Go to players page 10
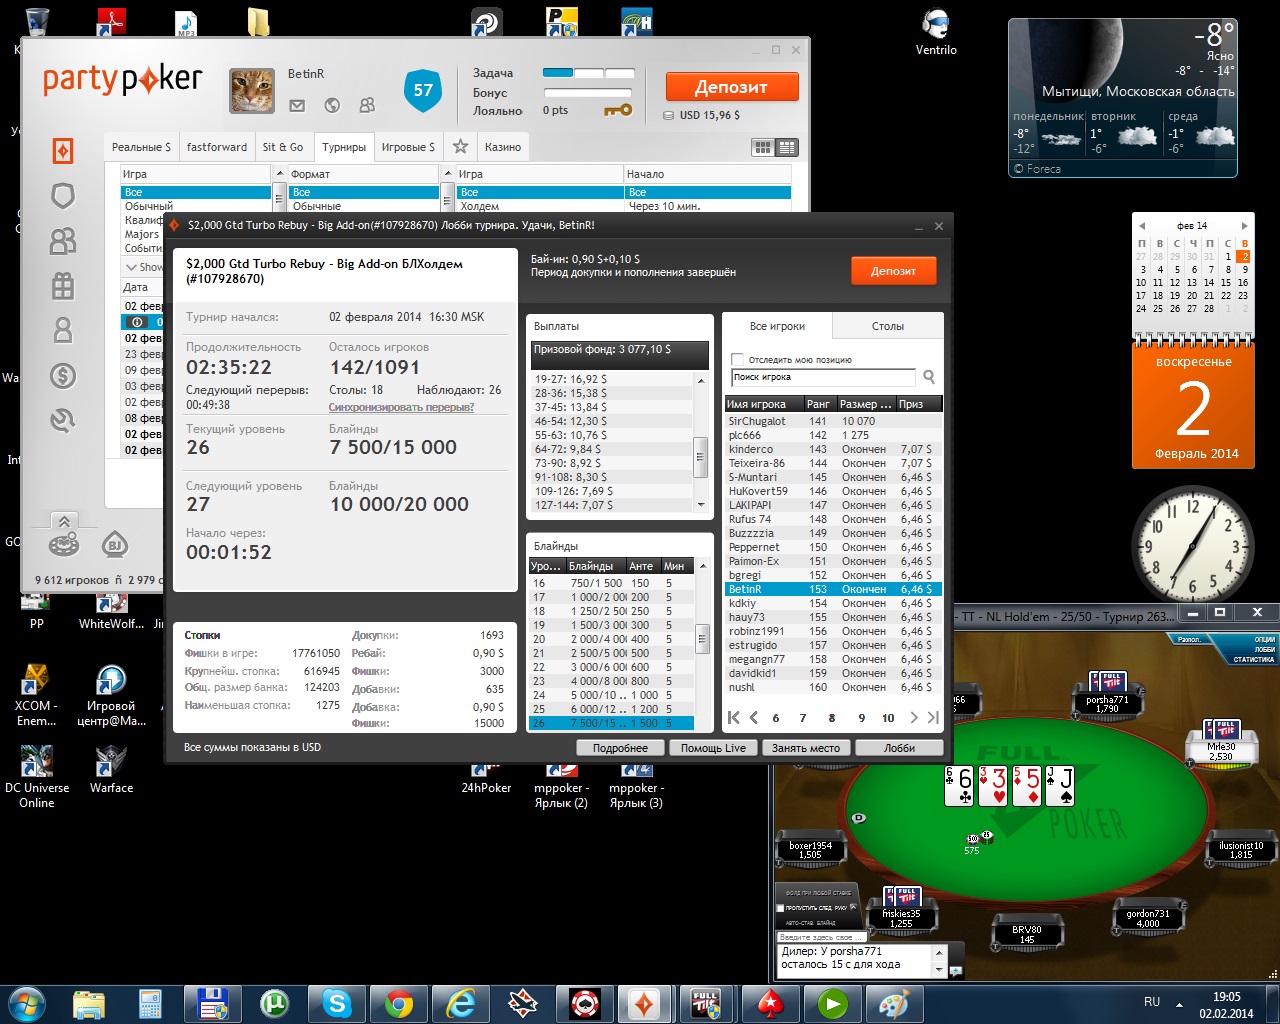1280x1024 pixels. (888, 718)
